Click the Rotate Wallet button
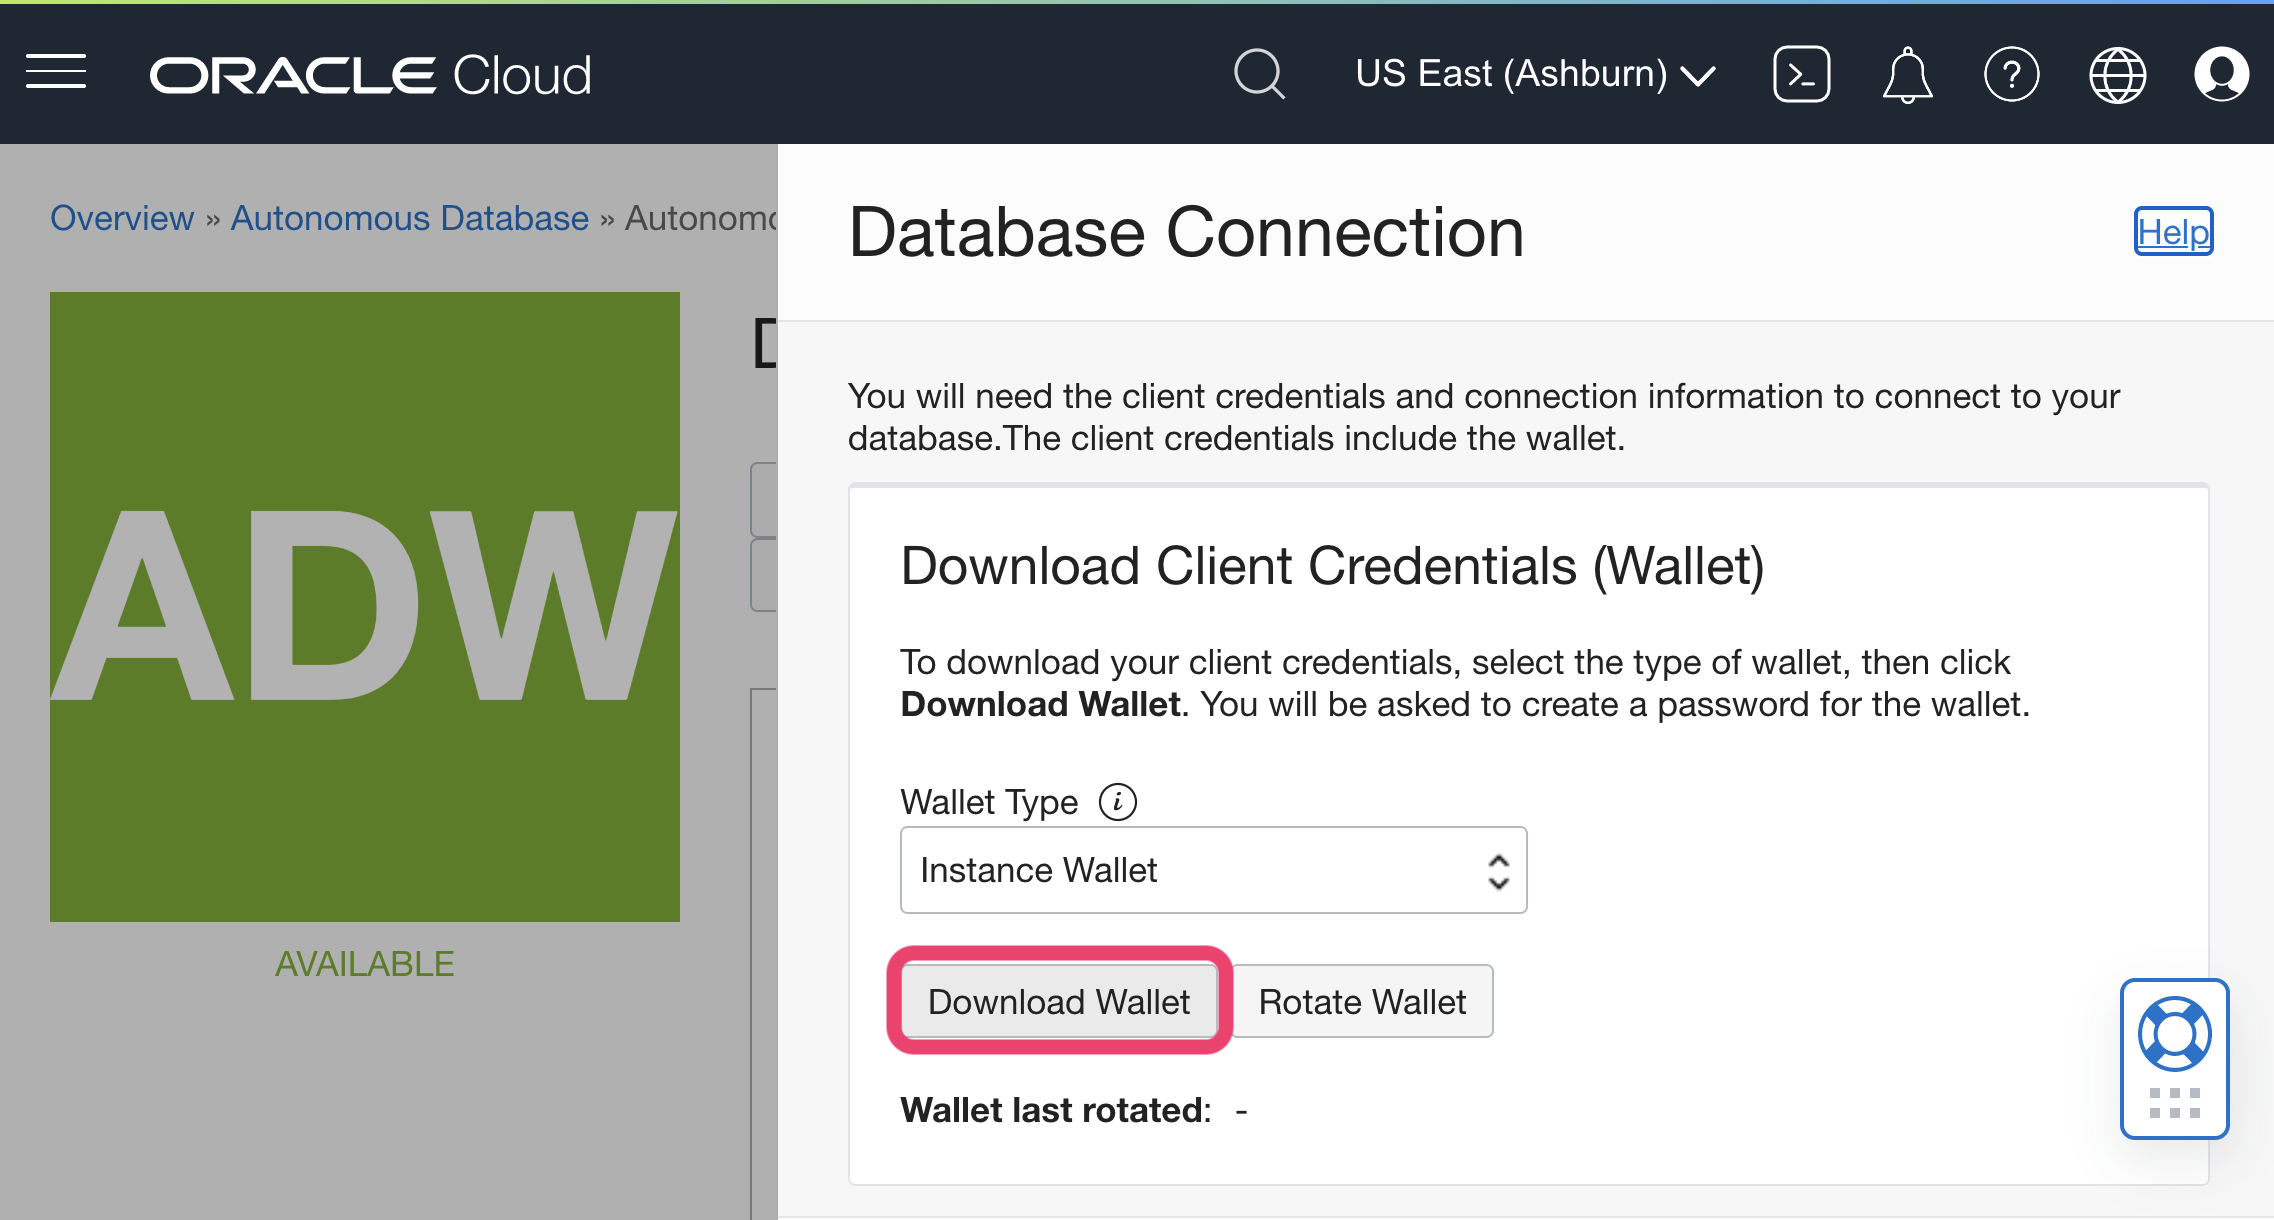 1362,1001
